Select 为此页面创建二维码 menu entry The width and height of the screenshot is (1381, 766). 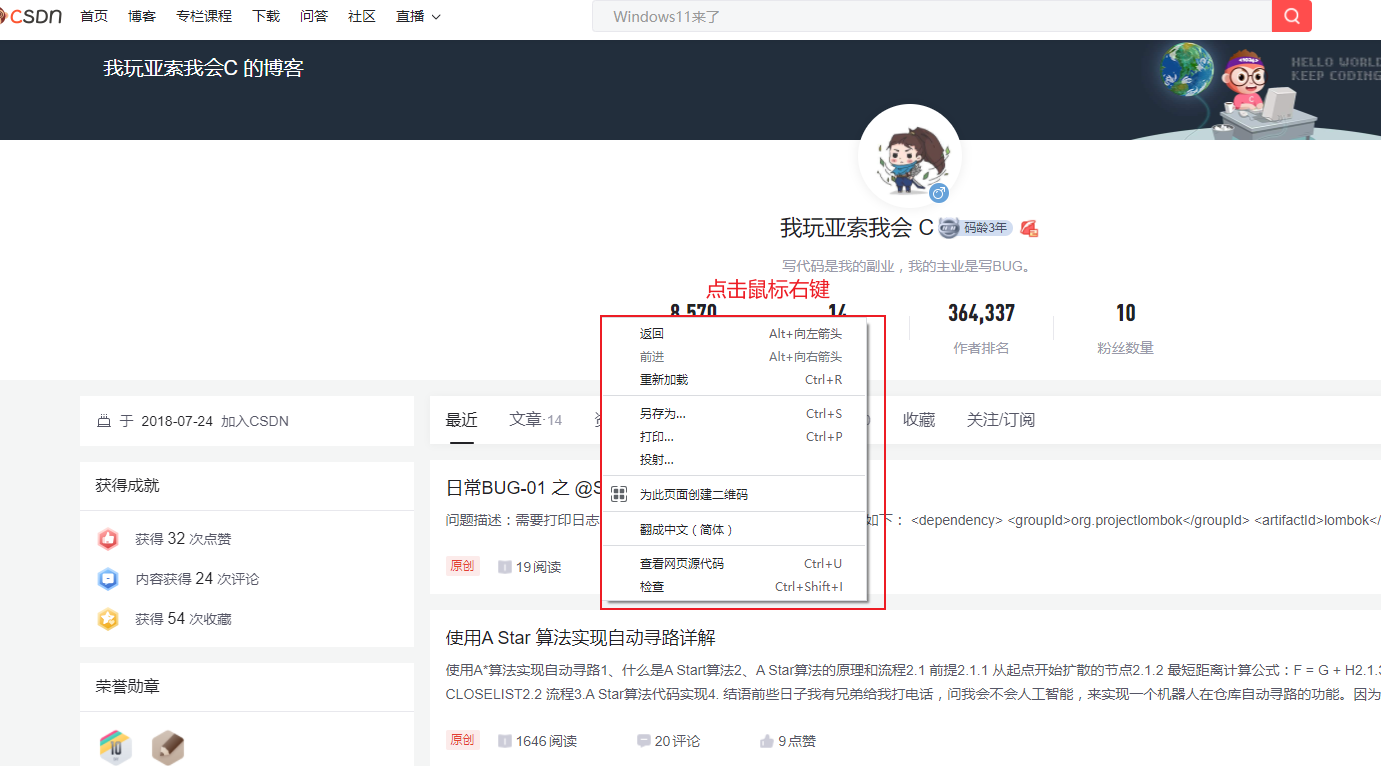(735, 494)
